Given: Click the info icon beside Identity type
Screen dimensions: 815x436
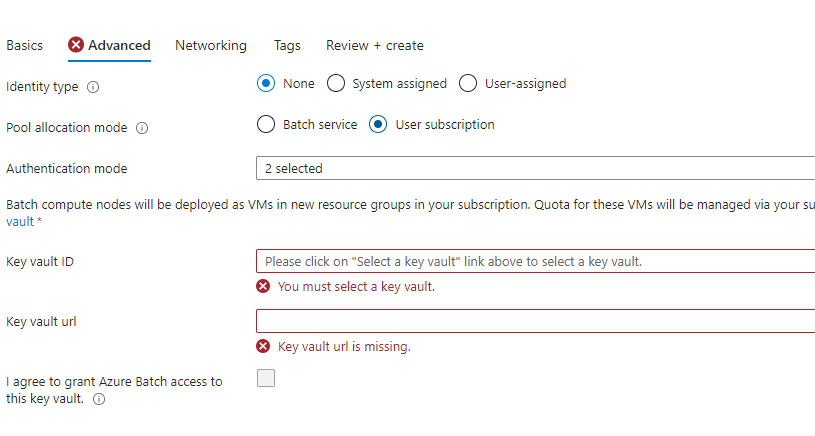Looking at the screenshot, I should tap(93, 87).
